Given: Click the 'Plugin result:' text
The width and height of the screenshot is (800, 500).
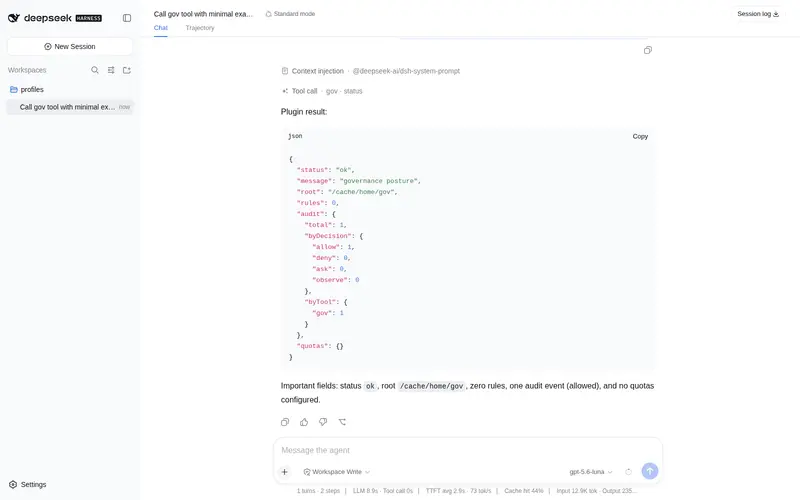Looking at the screenshot, I should 304,112.
